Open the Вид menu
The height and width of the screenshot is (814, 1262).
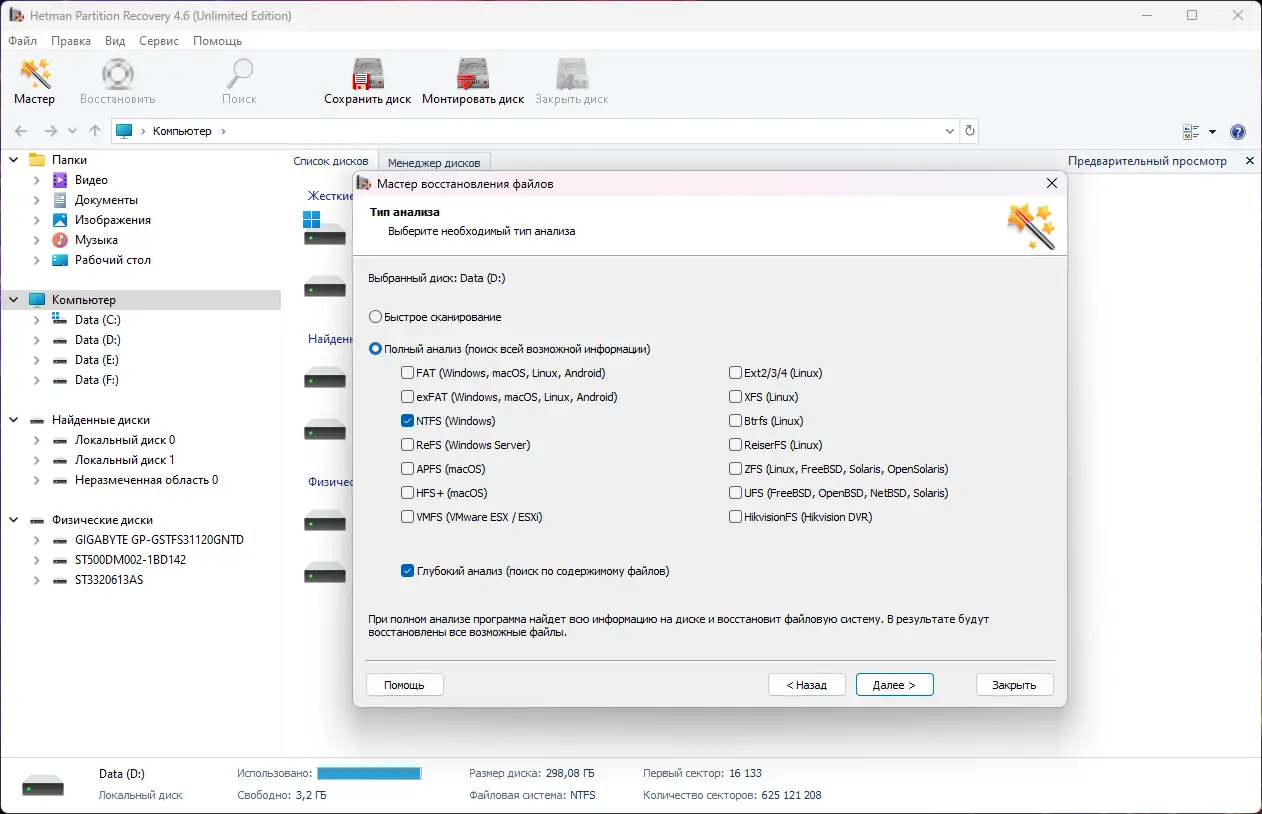coord(115,41)
